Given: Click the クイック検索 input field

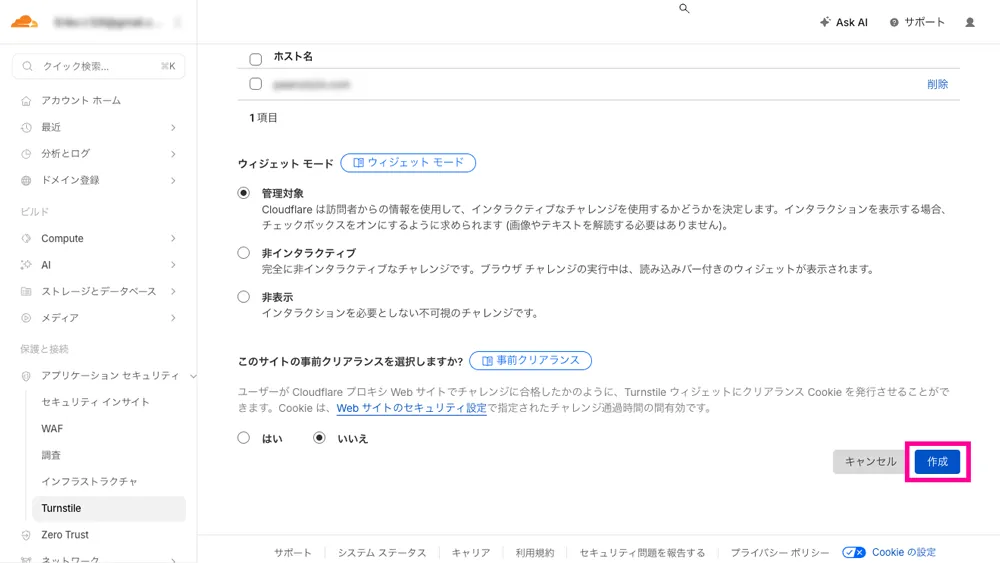Looking at the screenshot, I should 99,66.
